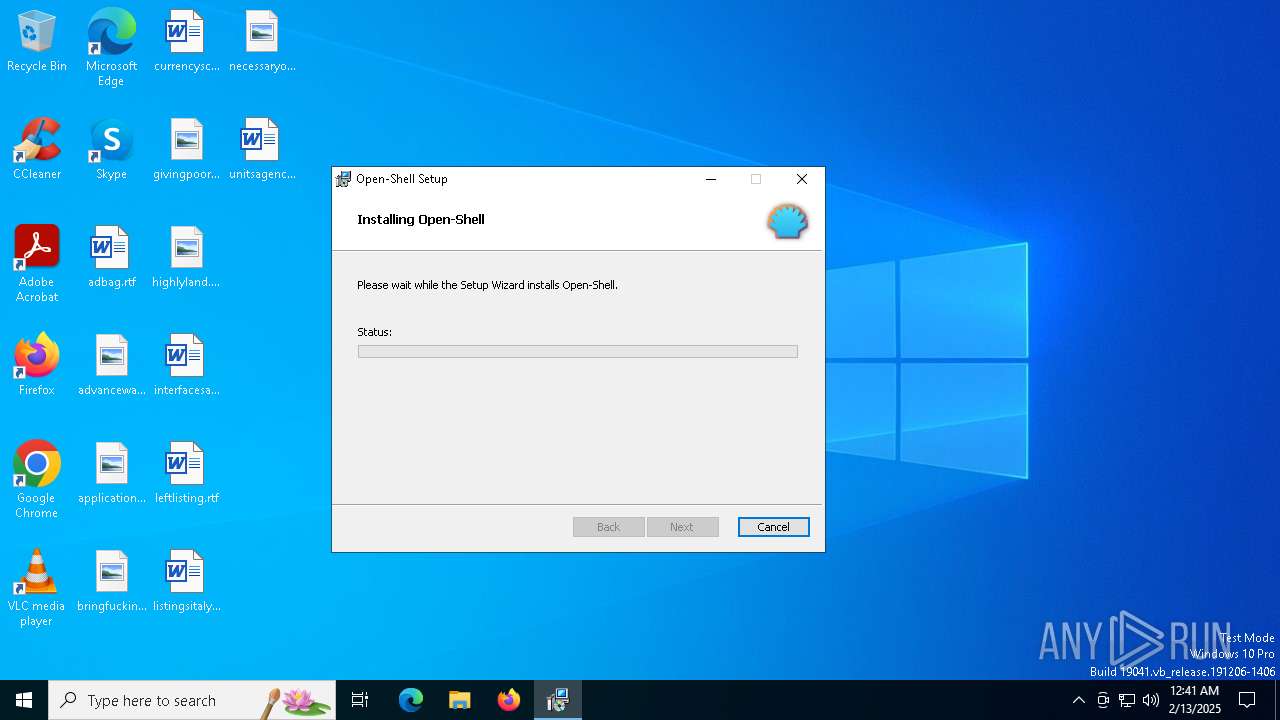The image size is (1280, 720).
Task: Open the Meet Now tray icon
Action: pyautogui.click(x=1103, y=700)
